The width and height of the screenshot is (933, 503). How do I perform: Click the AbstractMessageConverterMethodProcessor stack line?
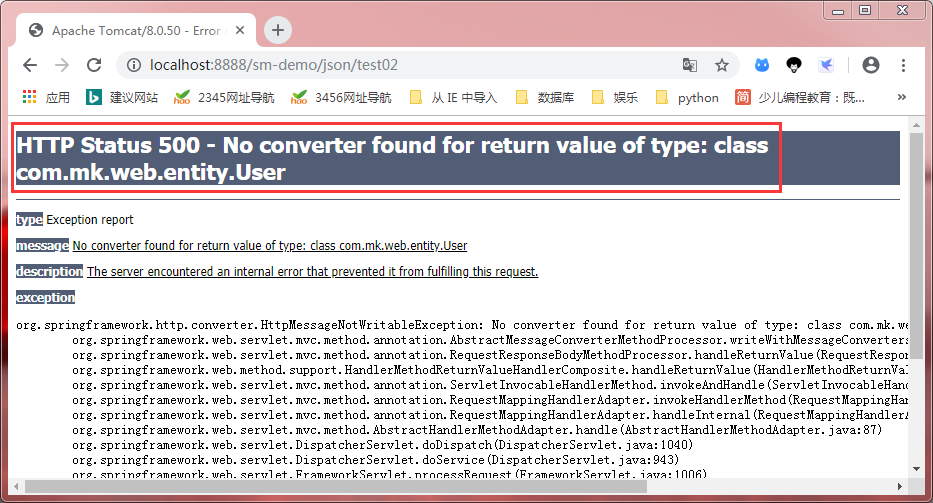pyautogui.click(x=490, y=340)
